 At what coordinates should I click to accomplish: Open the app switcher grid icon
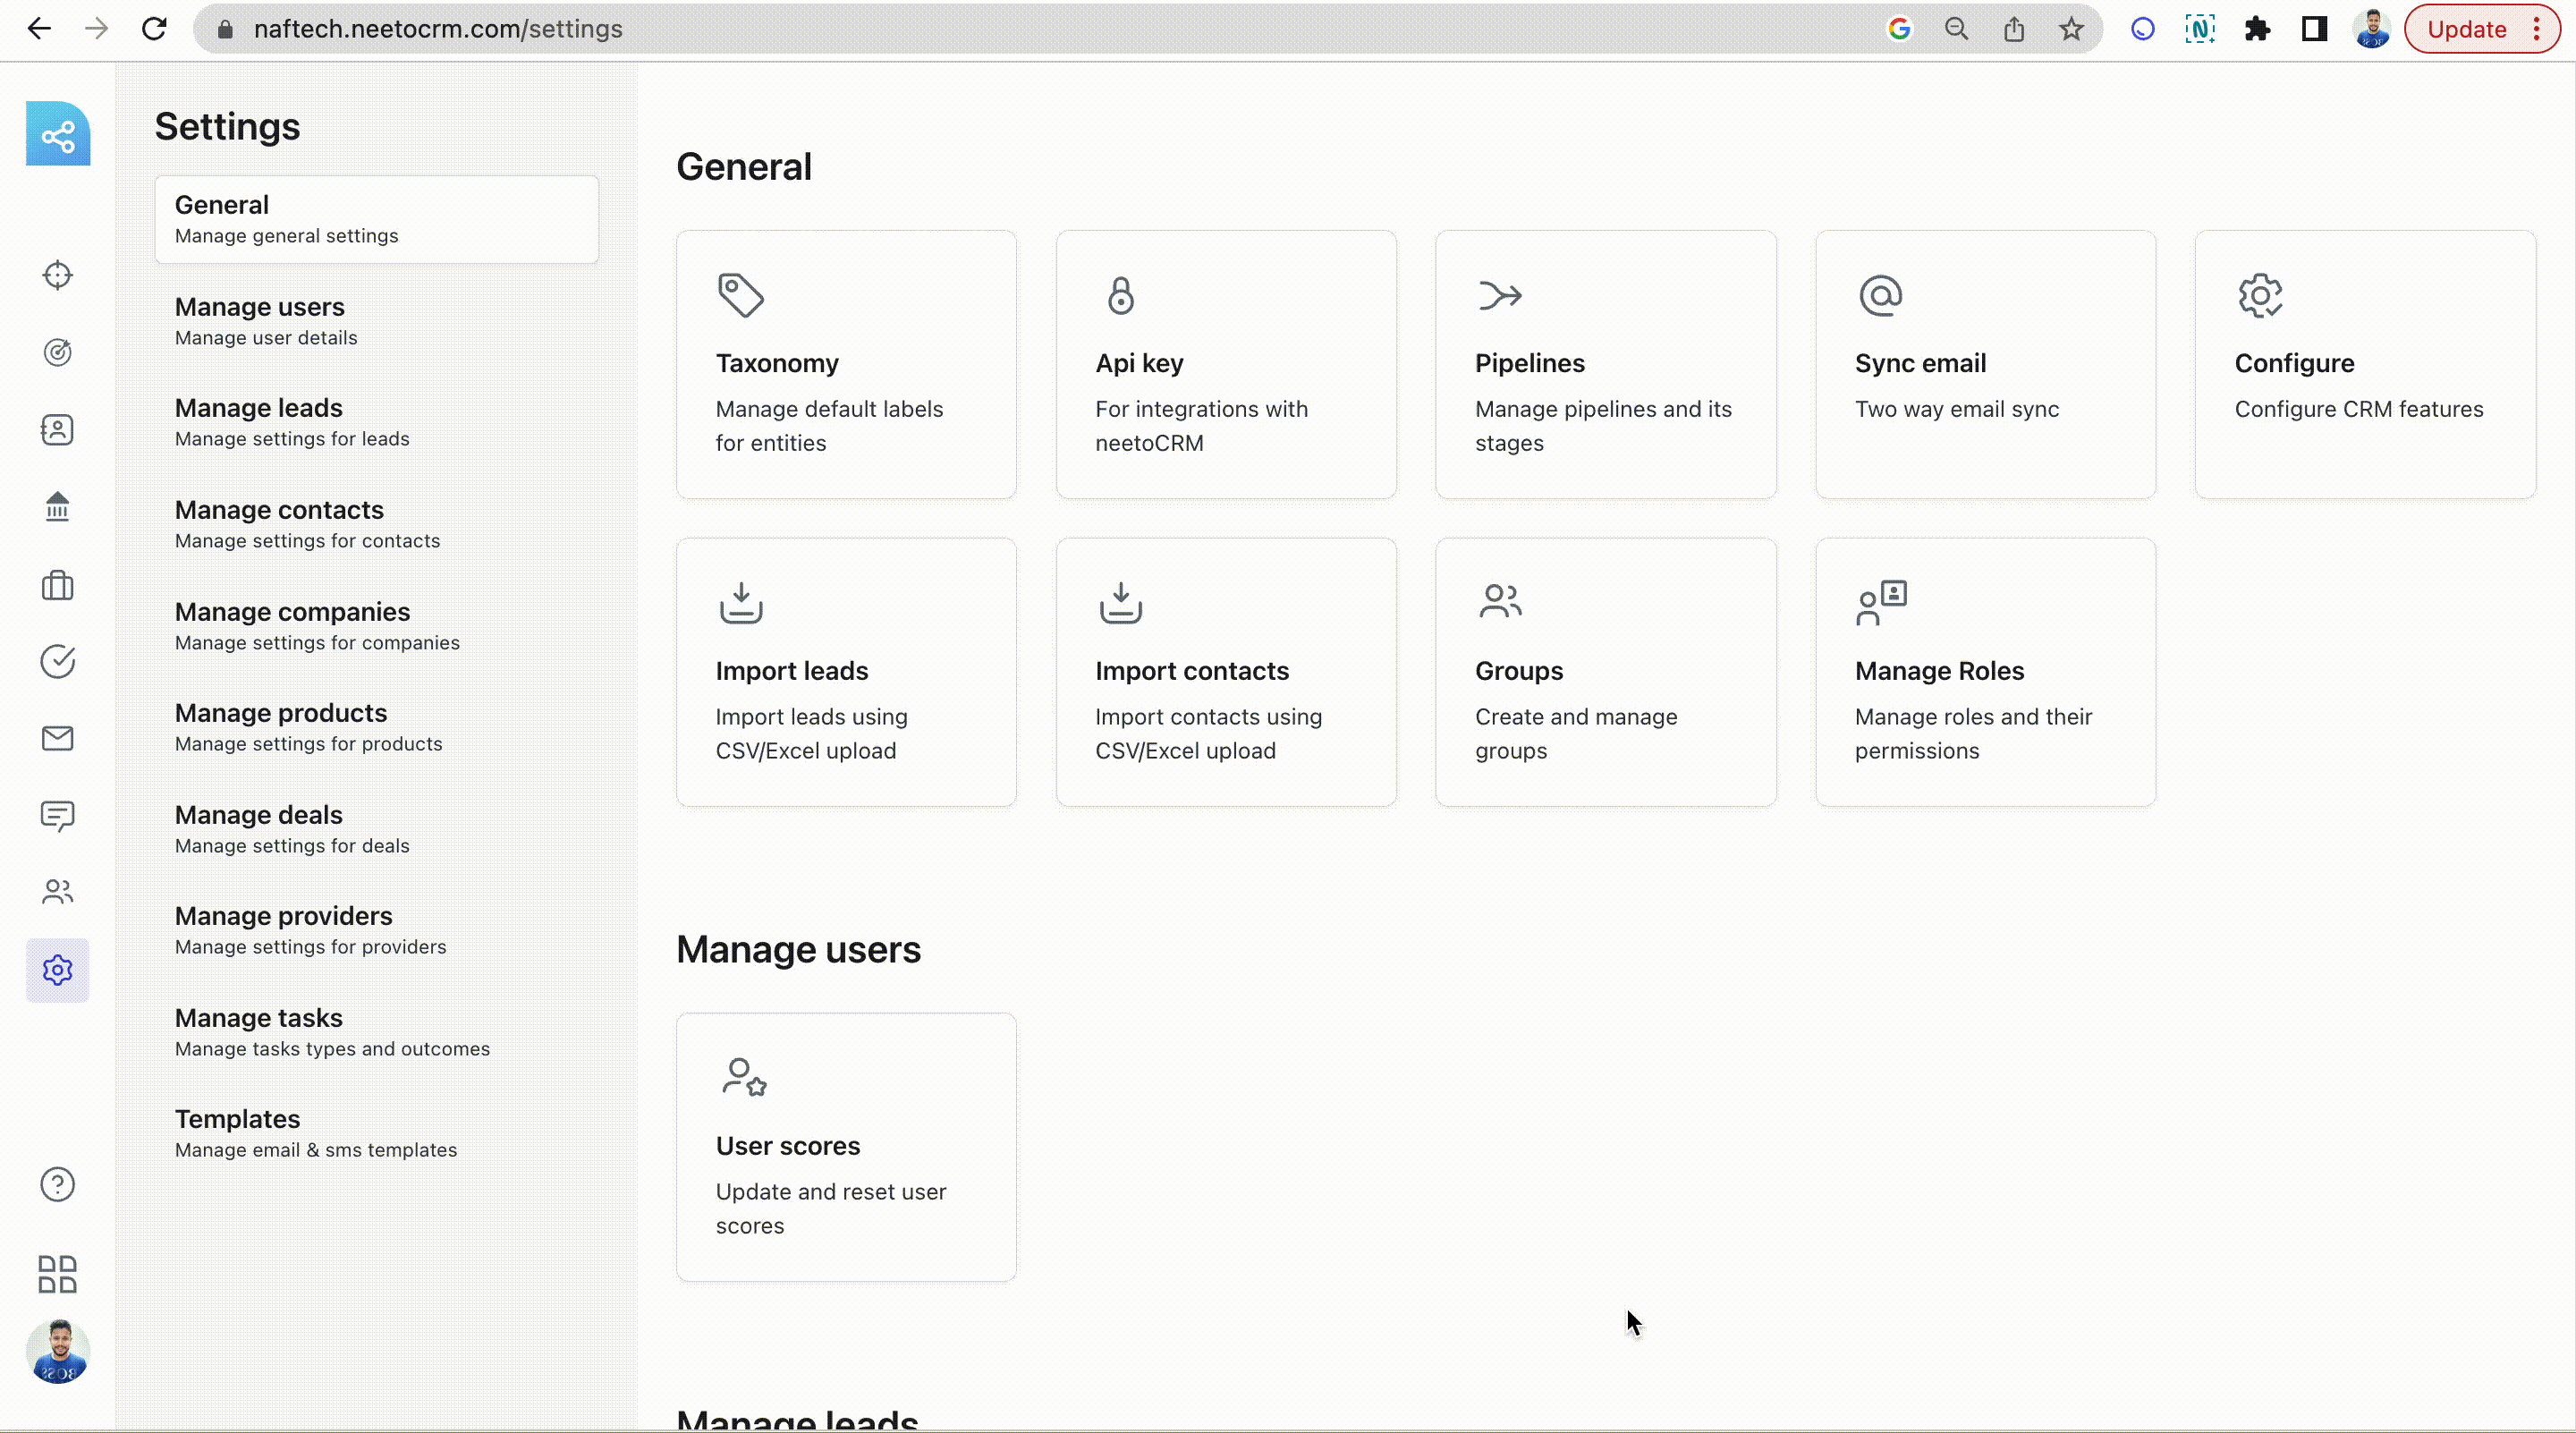[x=58, y=1275]
